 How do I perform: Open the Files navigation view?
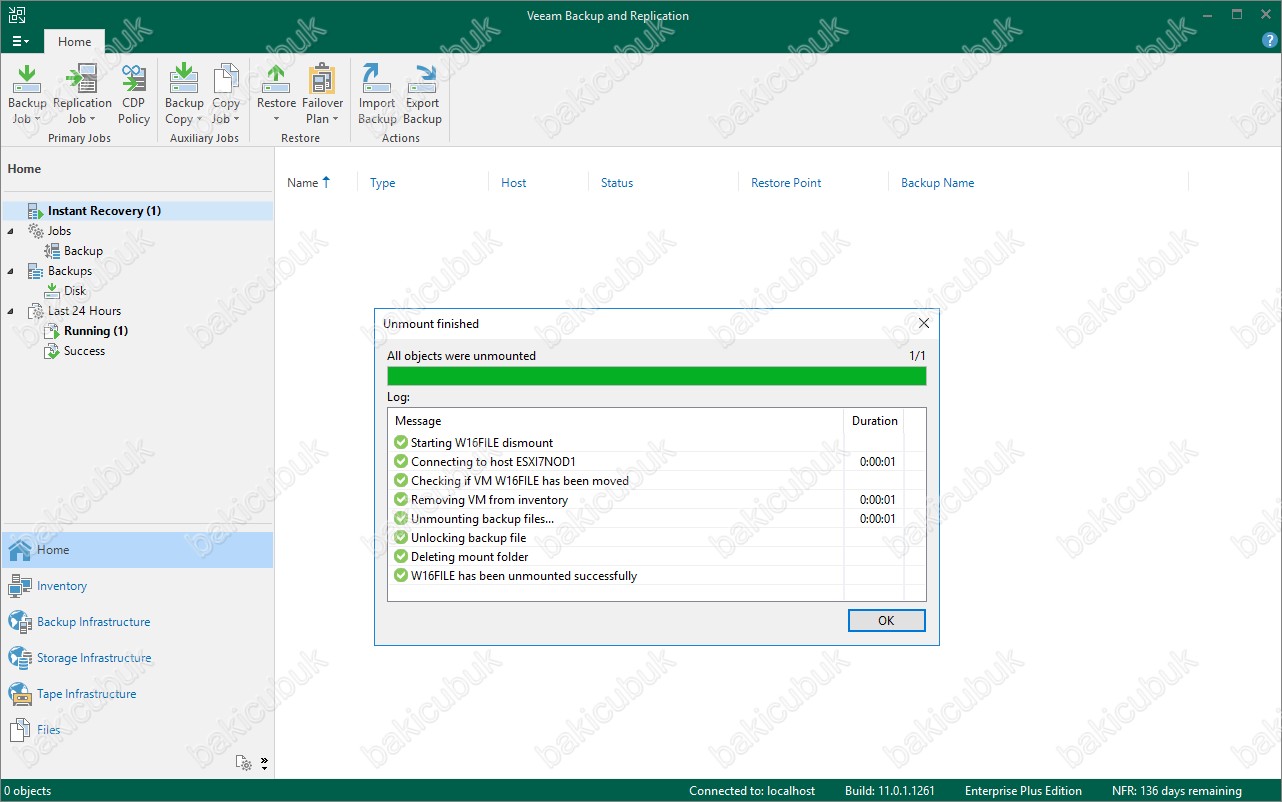pos(137,730)
